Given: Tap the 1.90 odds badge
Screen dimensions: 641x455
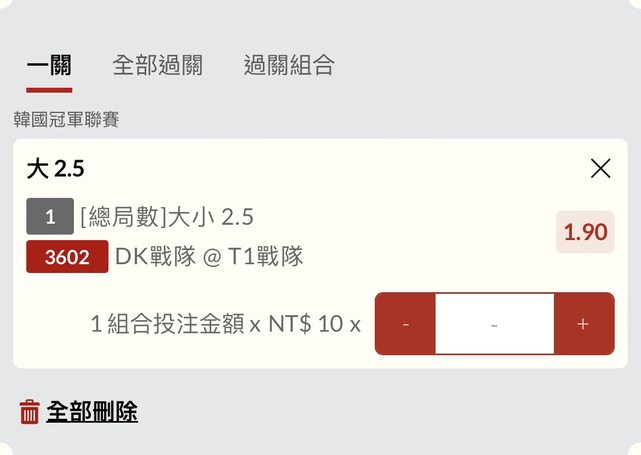Looking at the screenshot, I should [x=585, y=232].
